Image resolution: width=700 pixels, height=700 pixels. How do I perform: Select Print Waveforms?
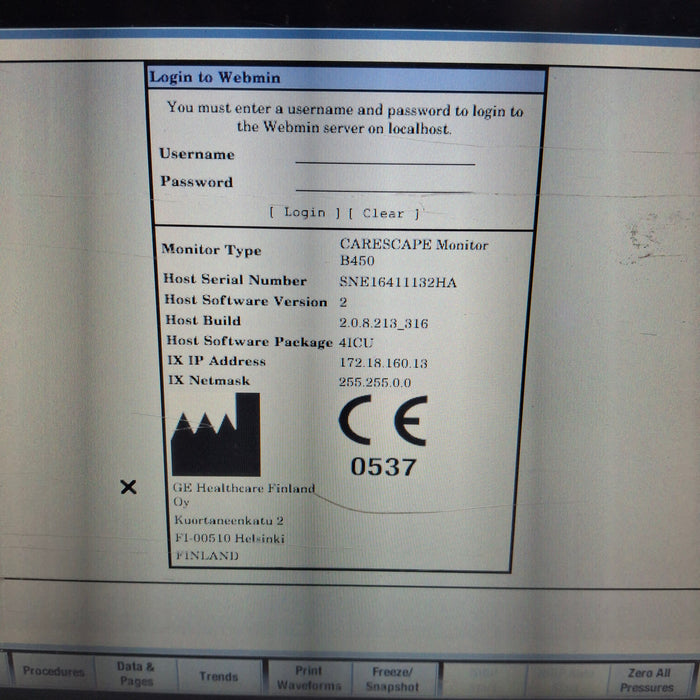click(x=309, y=678)
